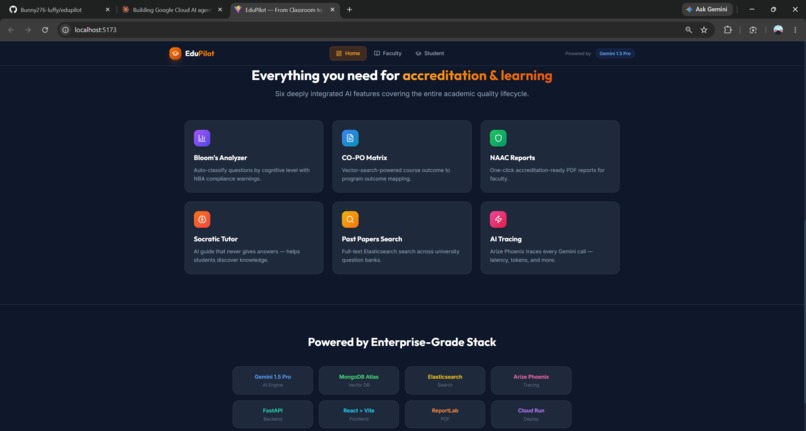Click the browser forward arrow
Screen dimensions: 806x431
[x=28, y=30]
